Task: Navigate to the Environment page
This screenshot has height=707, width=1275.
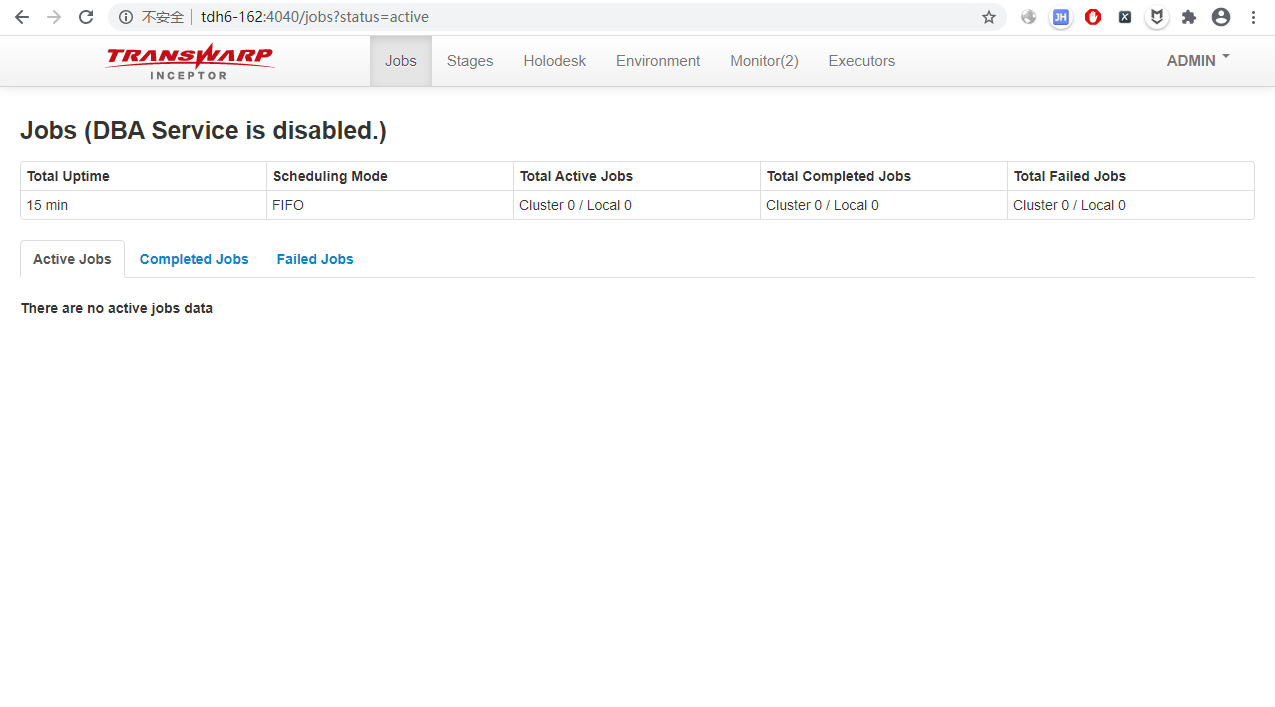Action: [x=658, y=61]
